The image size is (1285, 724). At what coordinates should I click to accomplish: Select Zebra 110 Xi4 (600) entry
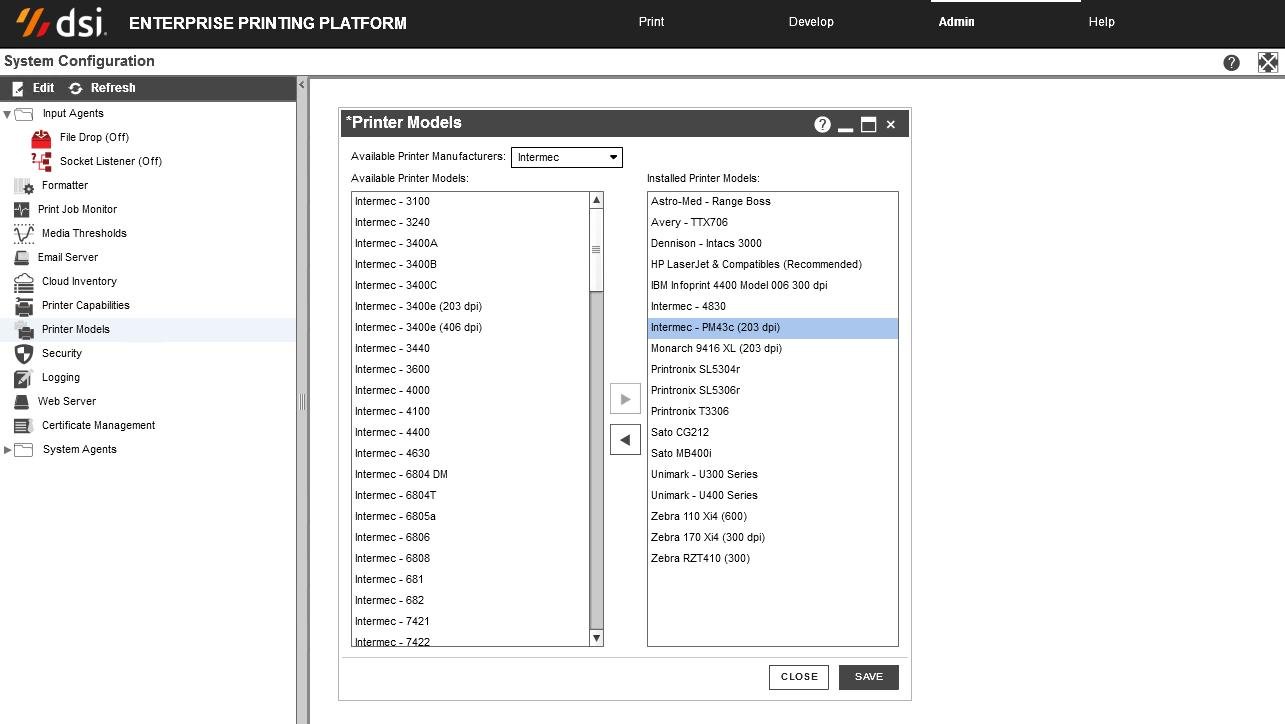click(x=772, y=516)
